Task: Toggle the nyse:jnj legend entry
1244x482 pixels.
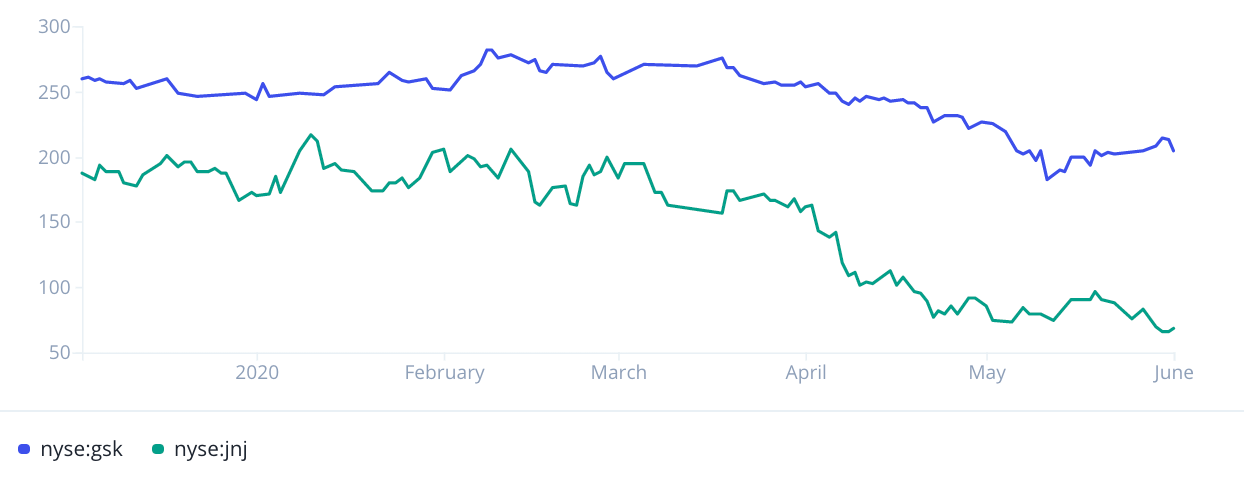Action: click(198, 449)
